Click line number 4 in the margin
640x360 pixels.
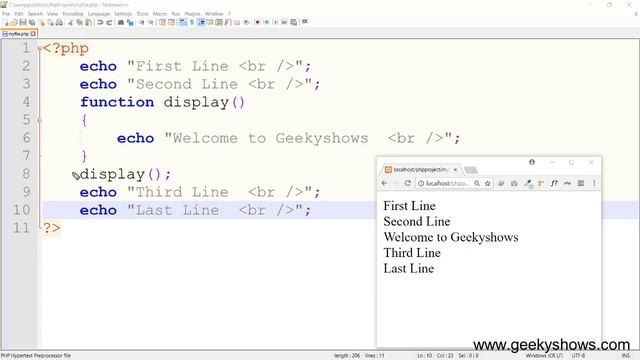26,102
